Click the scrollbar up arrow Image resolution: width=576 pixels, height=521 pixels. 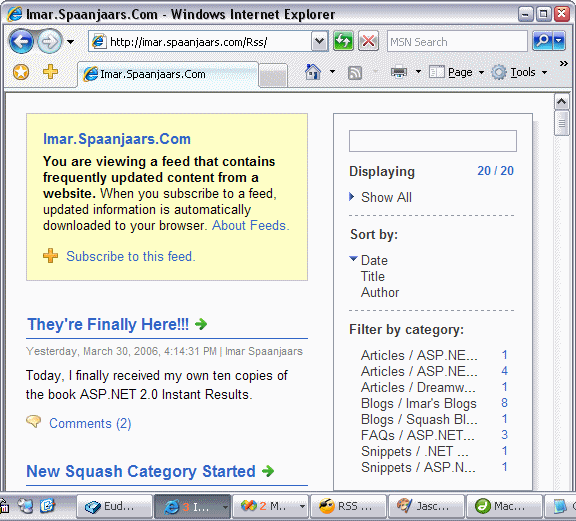561,101
